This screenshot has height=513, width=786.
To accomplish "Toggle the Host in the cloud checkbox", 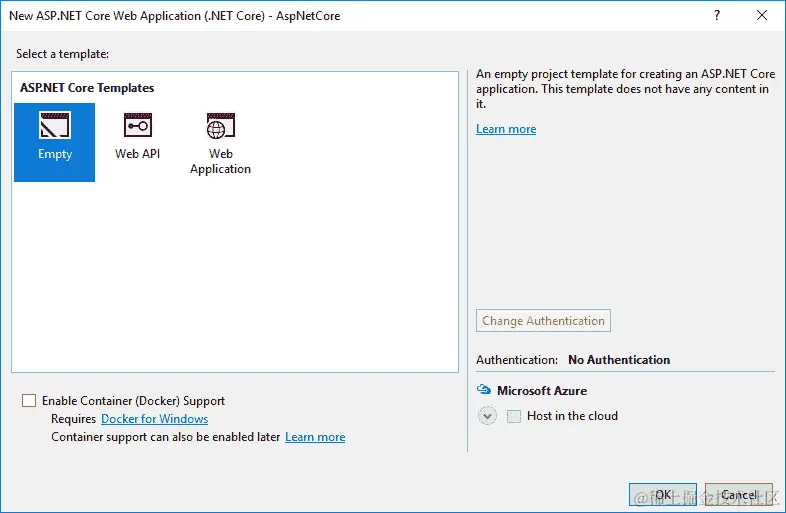I will pos(514,416).
